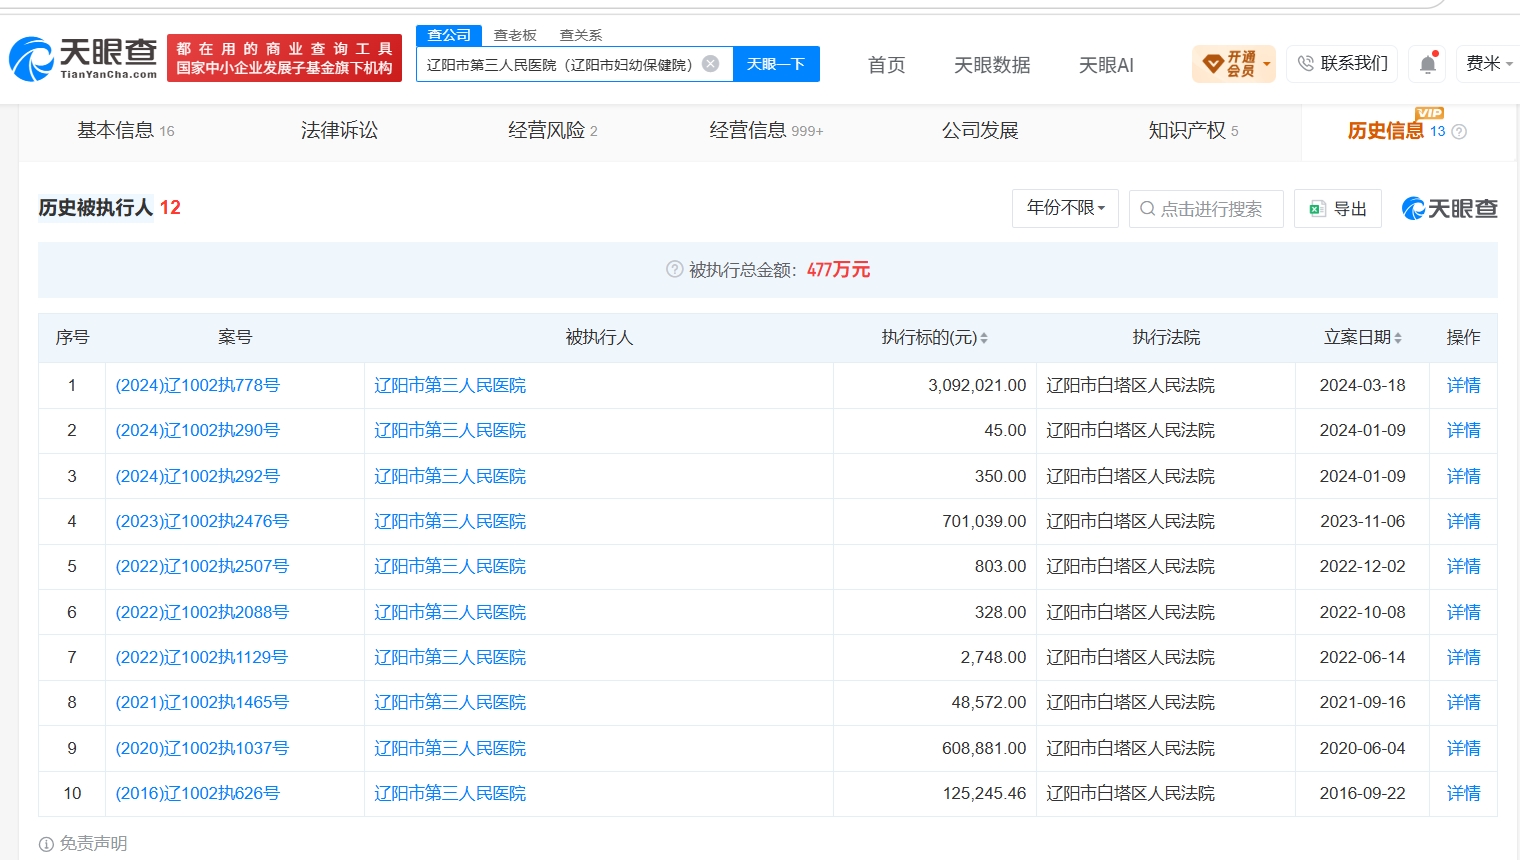
Task: Open case (2020)辽1002执1037号
Action: 202,748
